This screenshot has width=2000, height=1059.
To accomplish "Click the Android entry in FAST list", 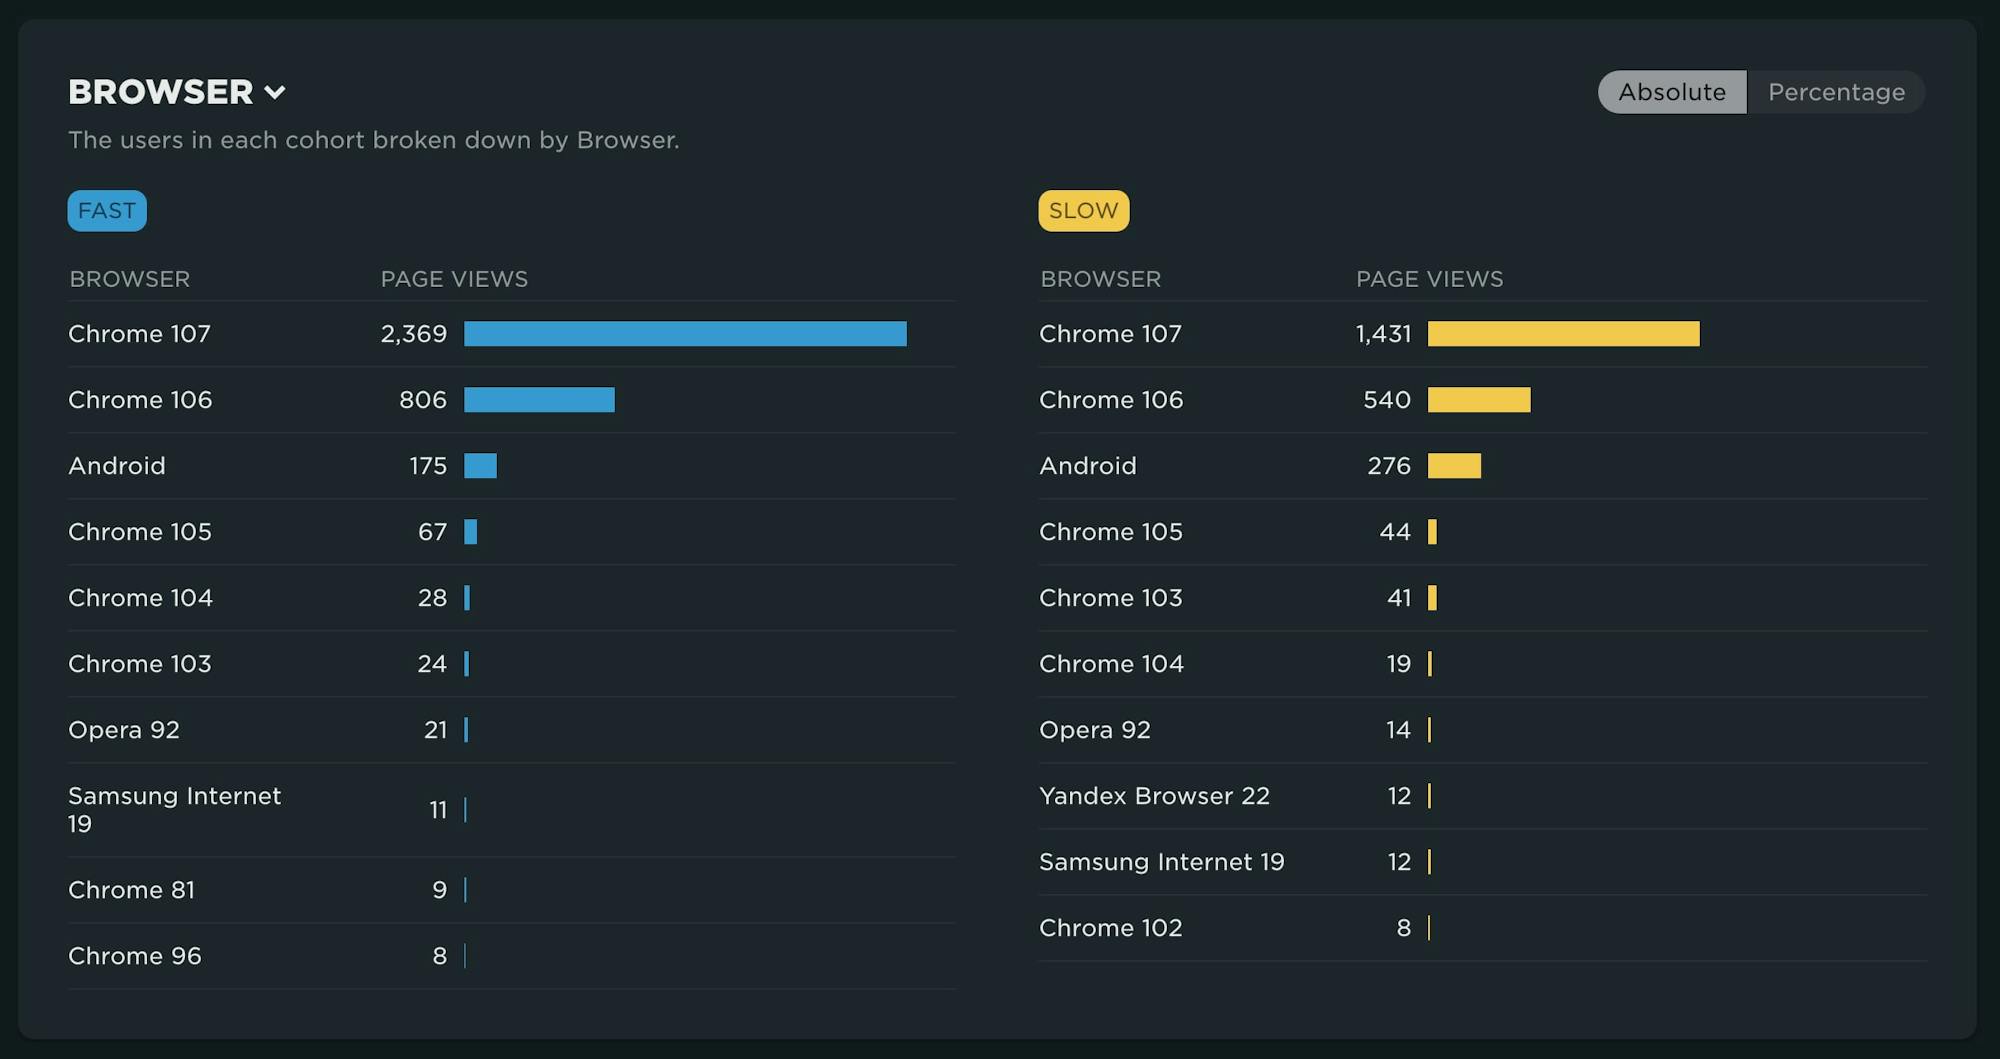I will click(x=116, y=465).
